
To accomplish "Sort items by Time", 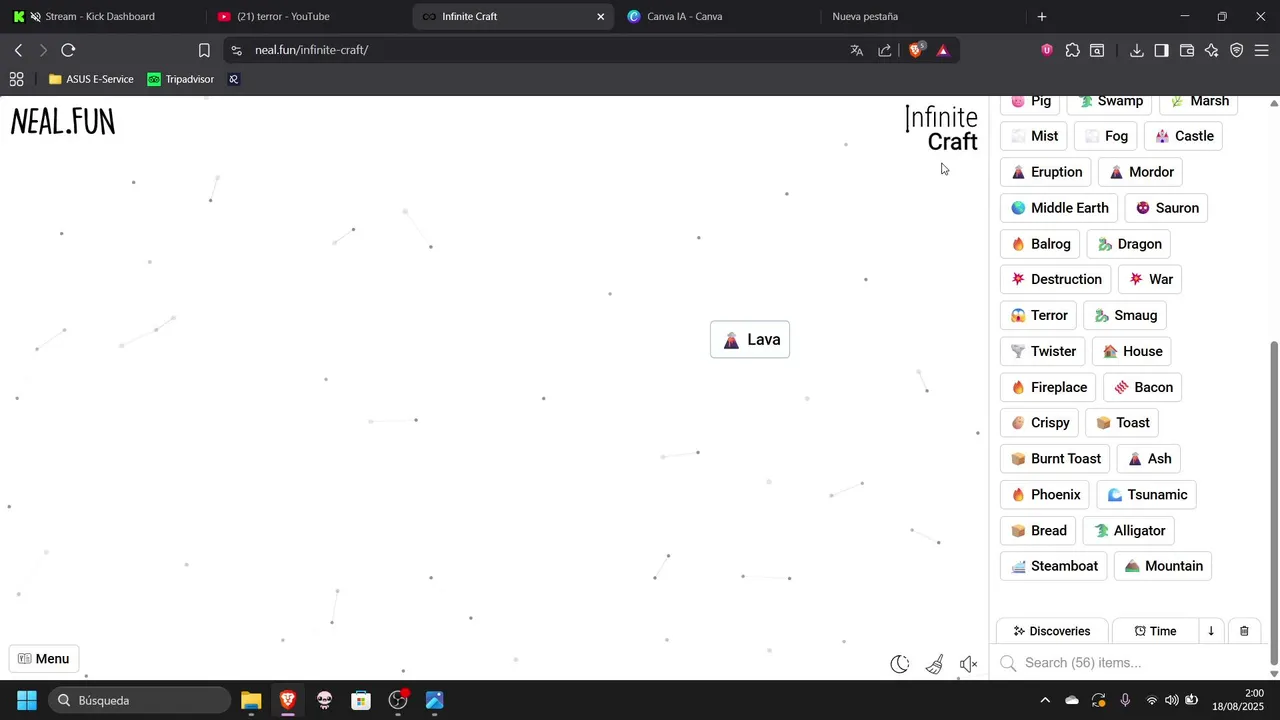I will coord(1156,631).
